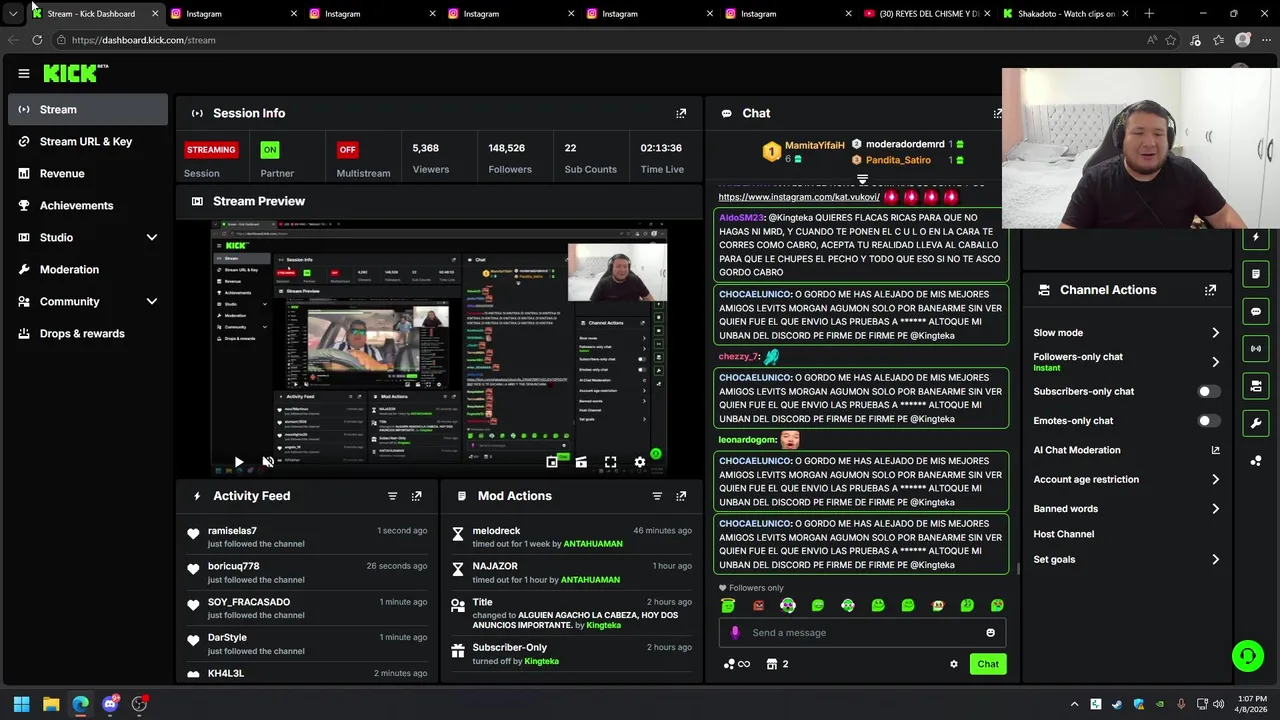Enable picture-in-picture on stream preview
Viewport: 1280px width, 720px height.
pyautogui.click(x=552, y=462)
